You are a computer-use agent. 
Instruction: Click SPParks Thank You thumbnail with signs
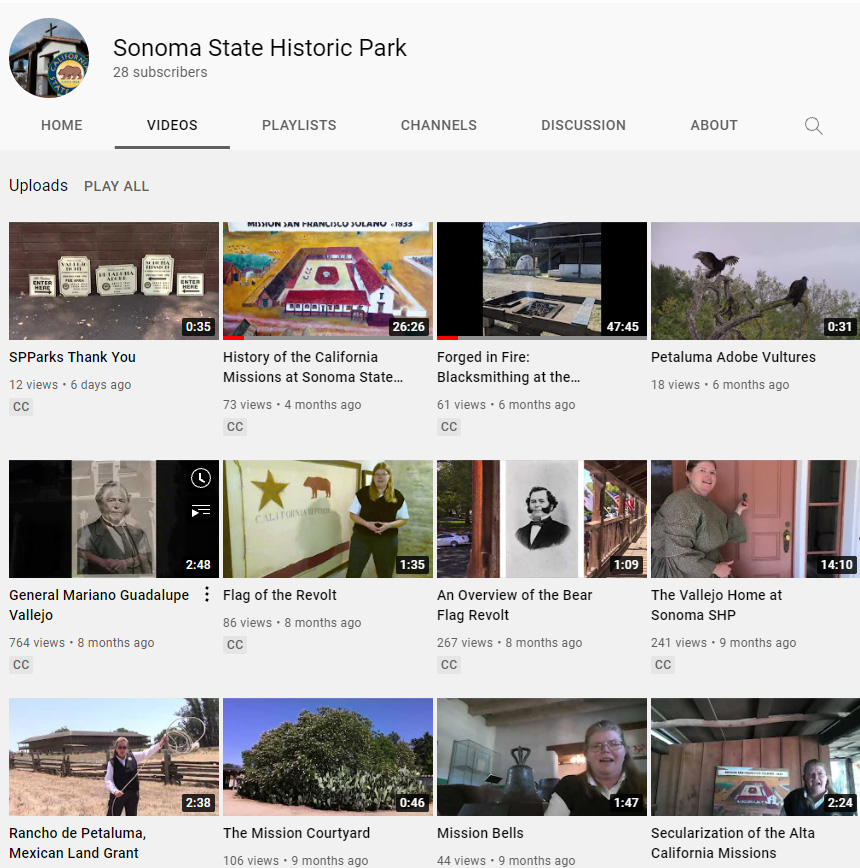(x=114, y=281)
